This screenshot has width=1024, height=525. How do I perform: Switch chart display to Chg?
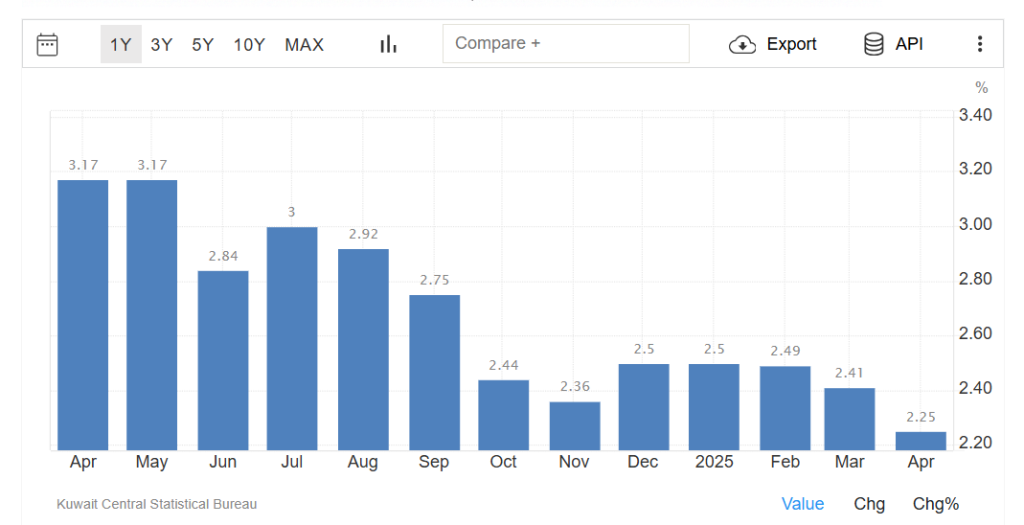[x=869, y=504]
